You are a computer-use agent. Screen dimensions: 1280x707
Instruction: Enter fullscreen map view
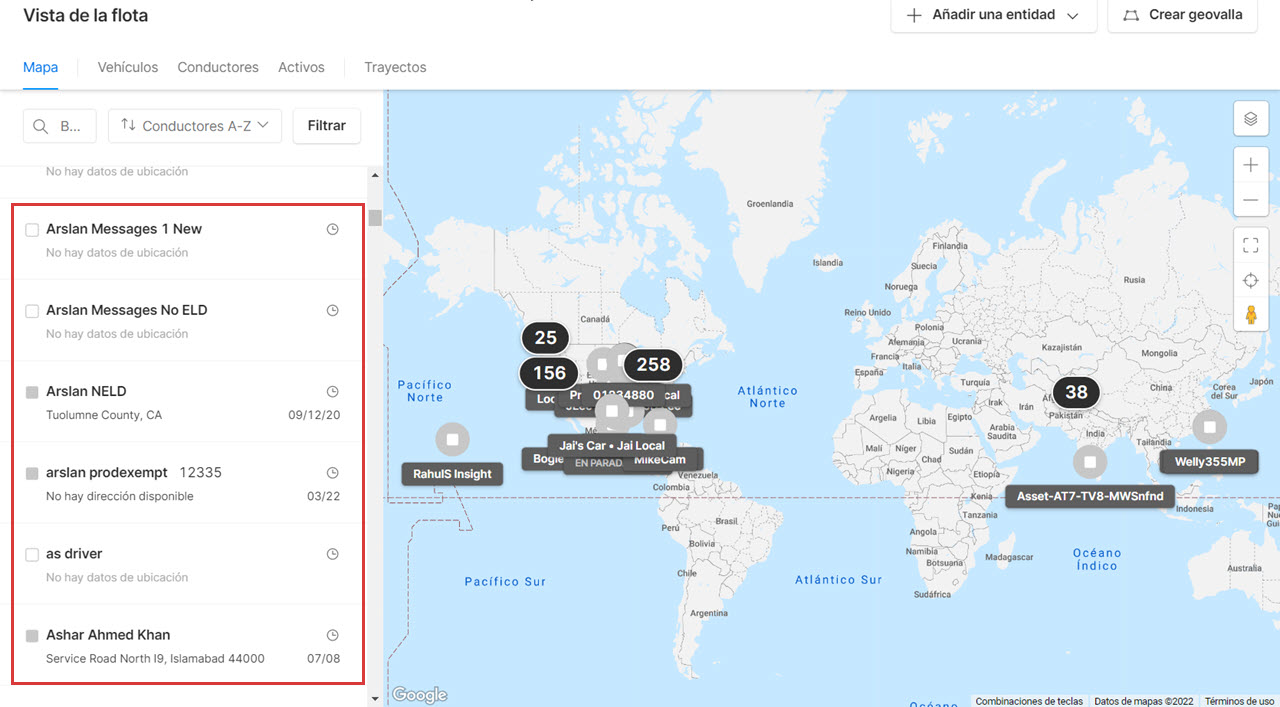coord(1251,243)
